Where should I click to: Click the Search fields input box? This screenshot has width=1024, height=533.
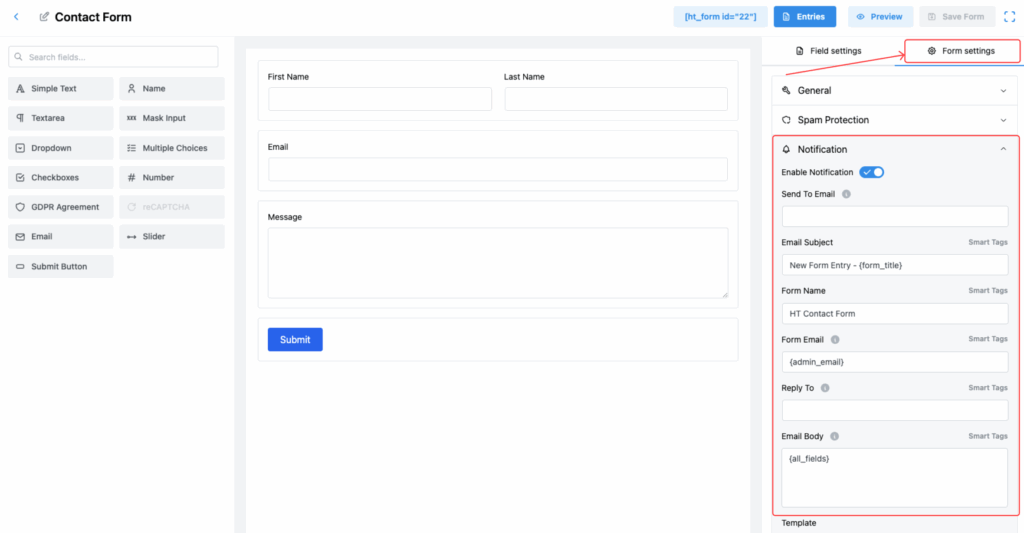coord(113,57)
